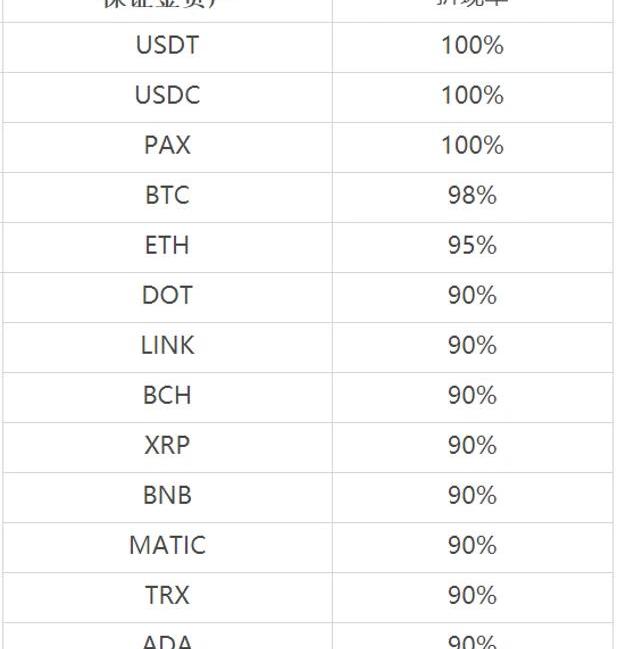Select the USDC currency cell
Viewport: 619px width, 649px height.
[x=167, y=96]
